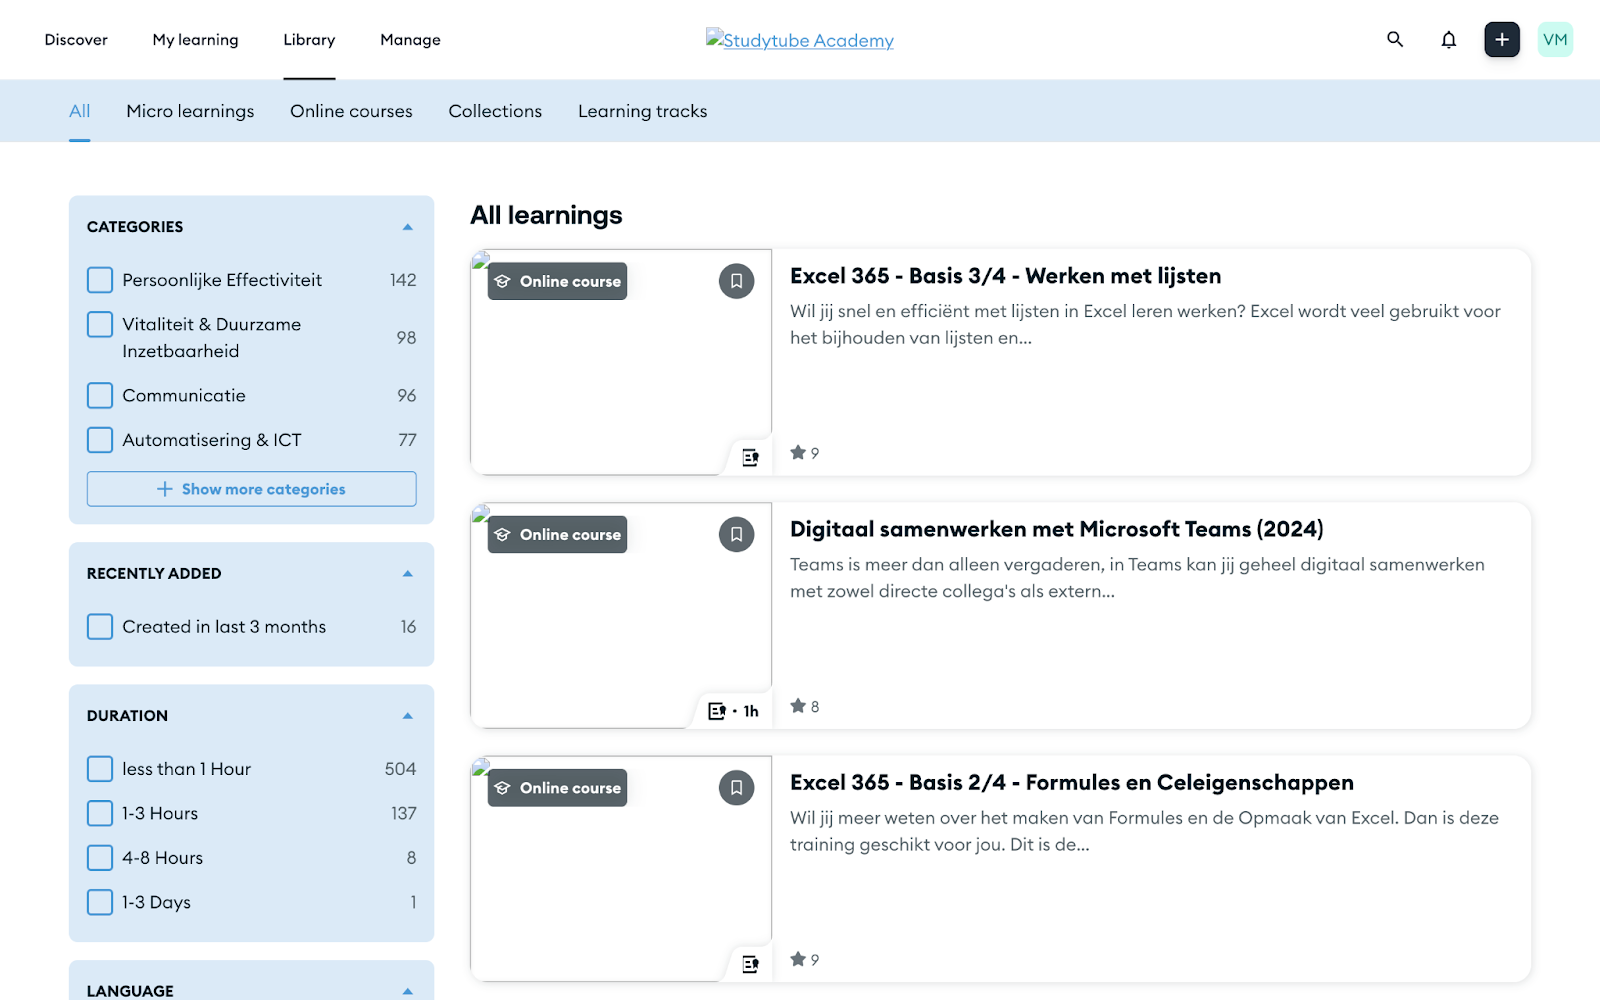Open the search magnifier icon
1600x1000 pixels.
[x=1395, y=40]
